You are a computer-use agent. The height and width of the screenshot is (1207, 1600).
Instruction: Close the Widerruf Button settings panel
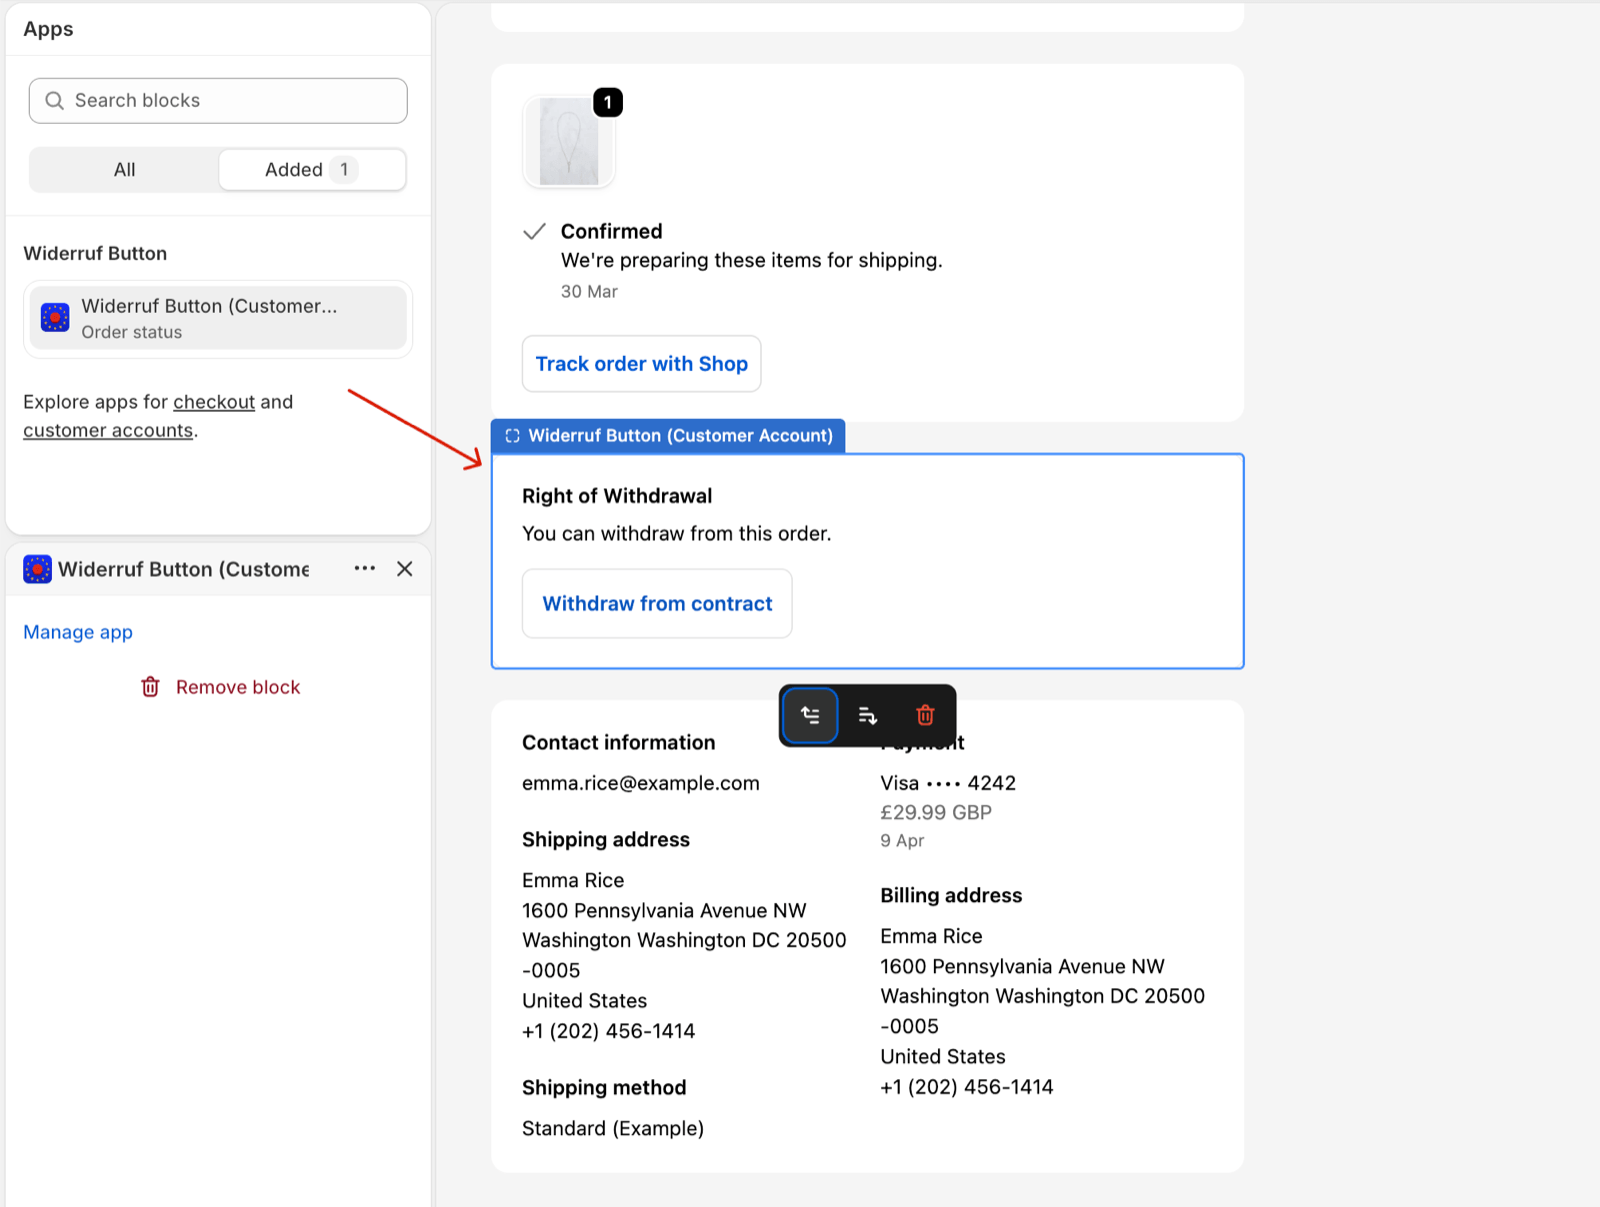coord(404,568)
